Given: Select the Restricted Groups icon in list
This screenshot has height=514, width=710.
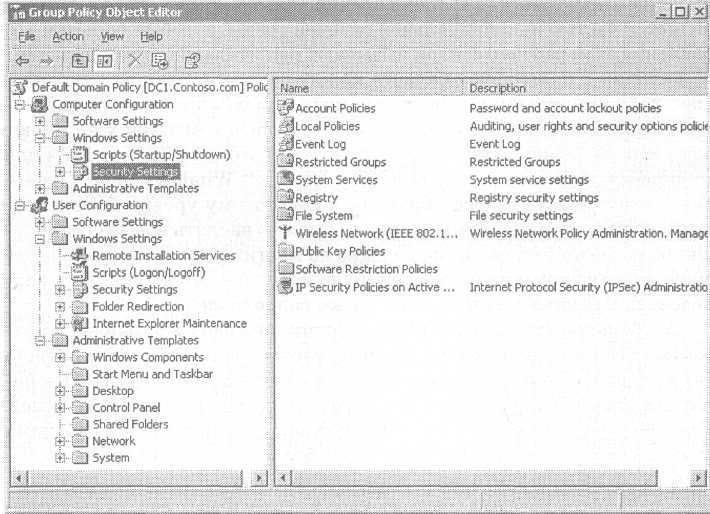Looking at the screenshot, I should (x=286, y=161).
